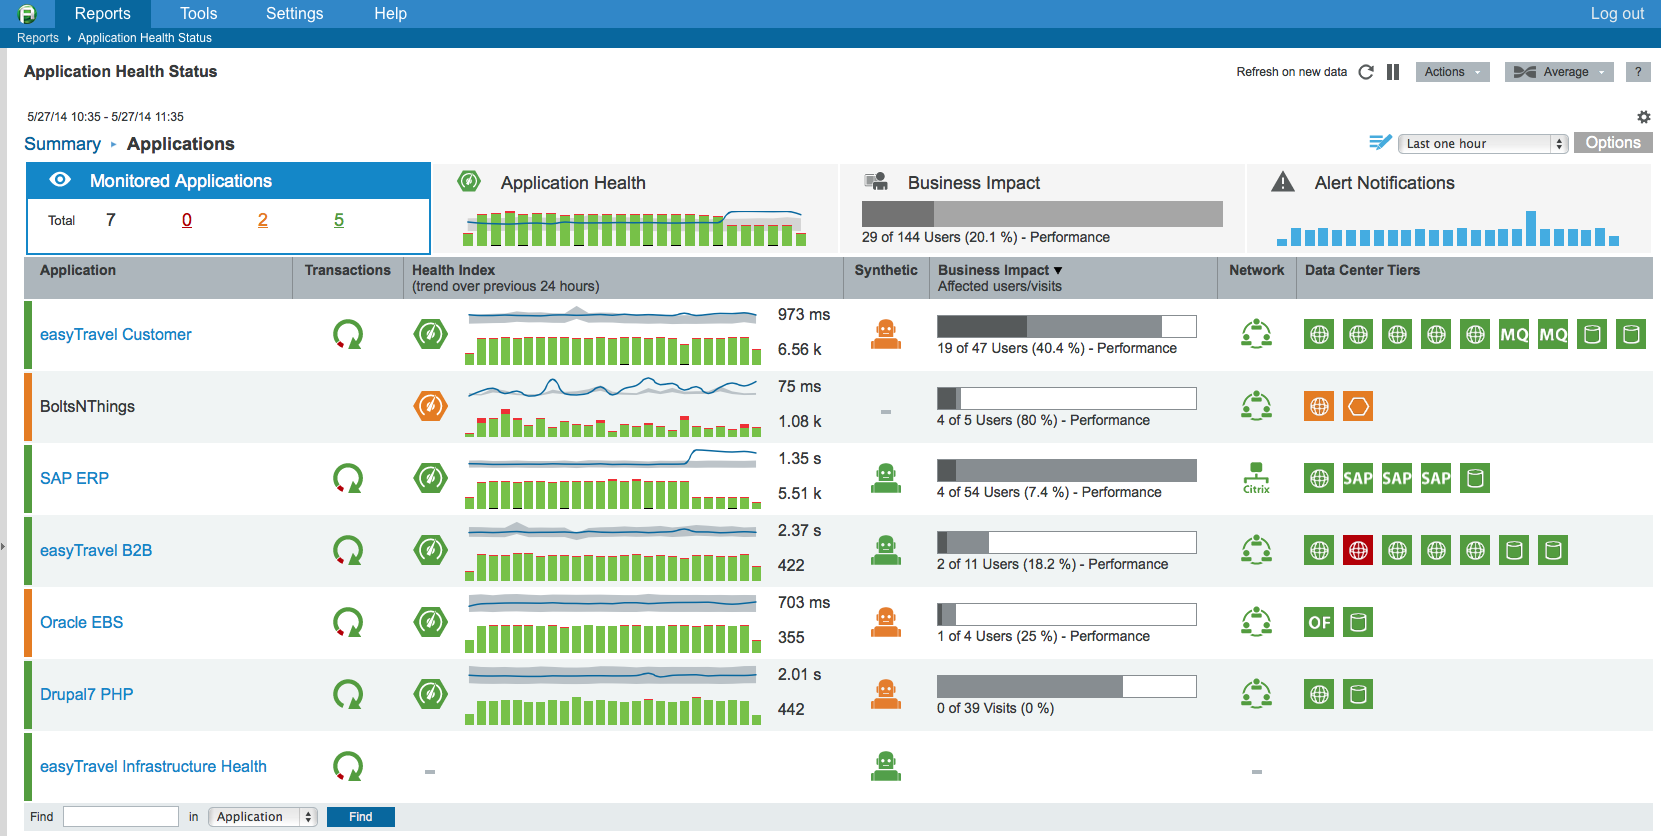Go to the Summary breadcrumb
1661x836 pixels.
tap(62, 144)
